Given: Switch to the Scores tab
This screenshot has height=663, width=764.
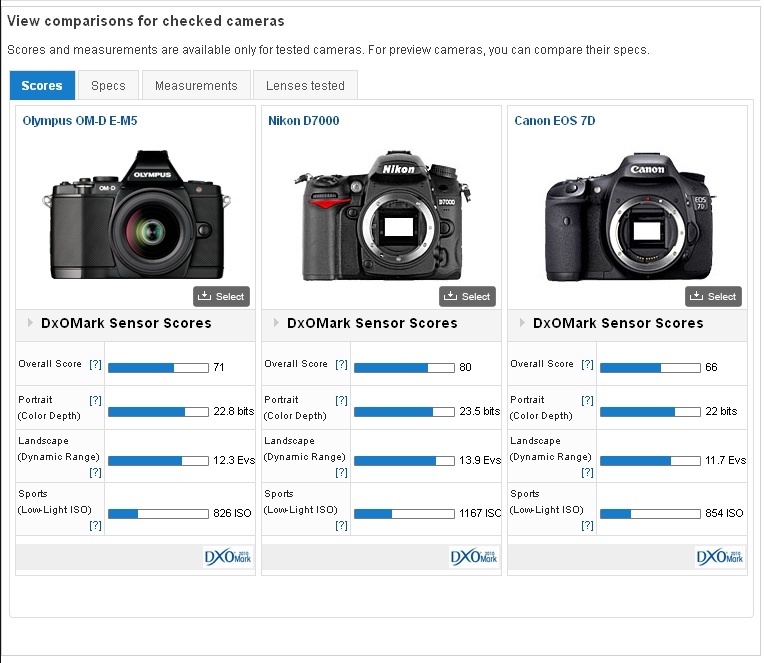Looking at the screenshot, I should (x=42, y=85).
